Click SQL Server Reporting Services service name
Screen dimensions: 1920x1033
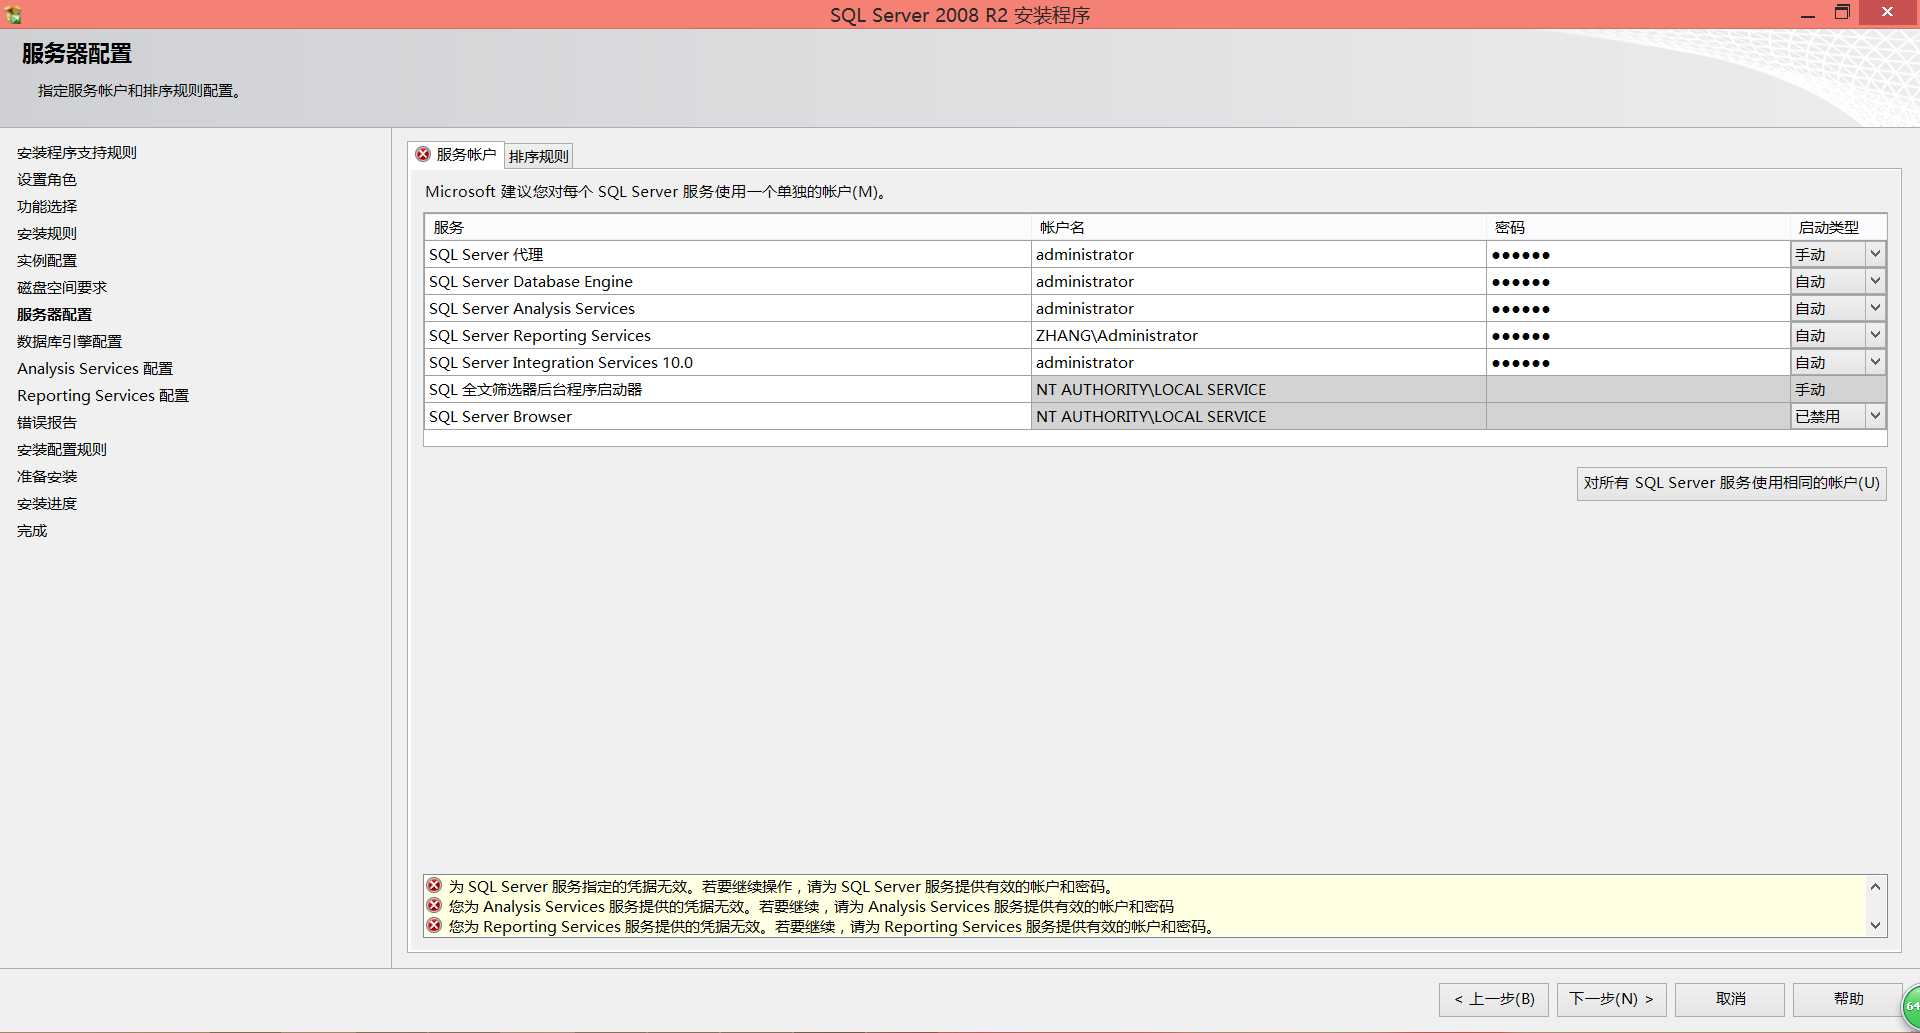(x=540, y=335)
